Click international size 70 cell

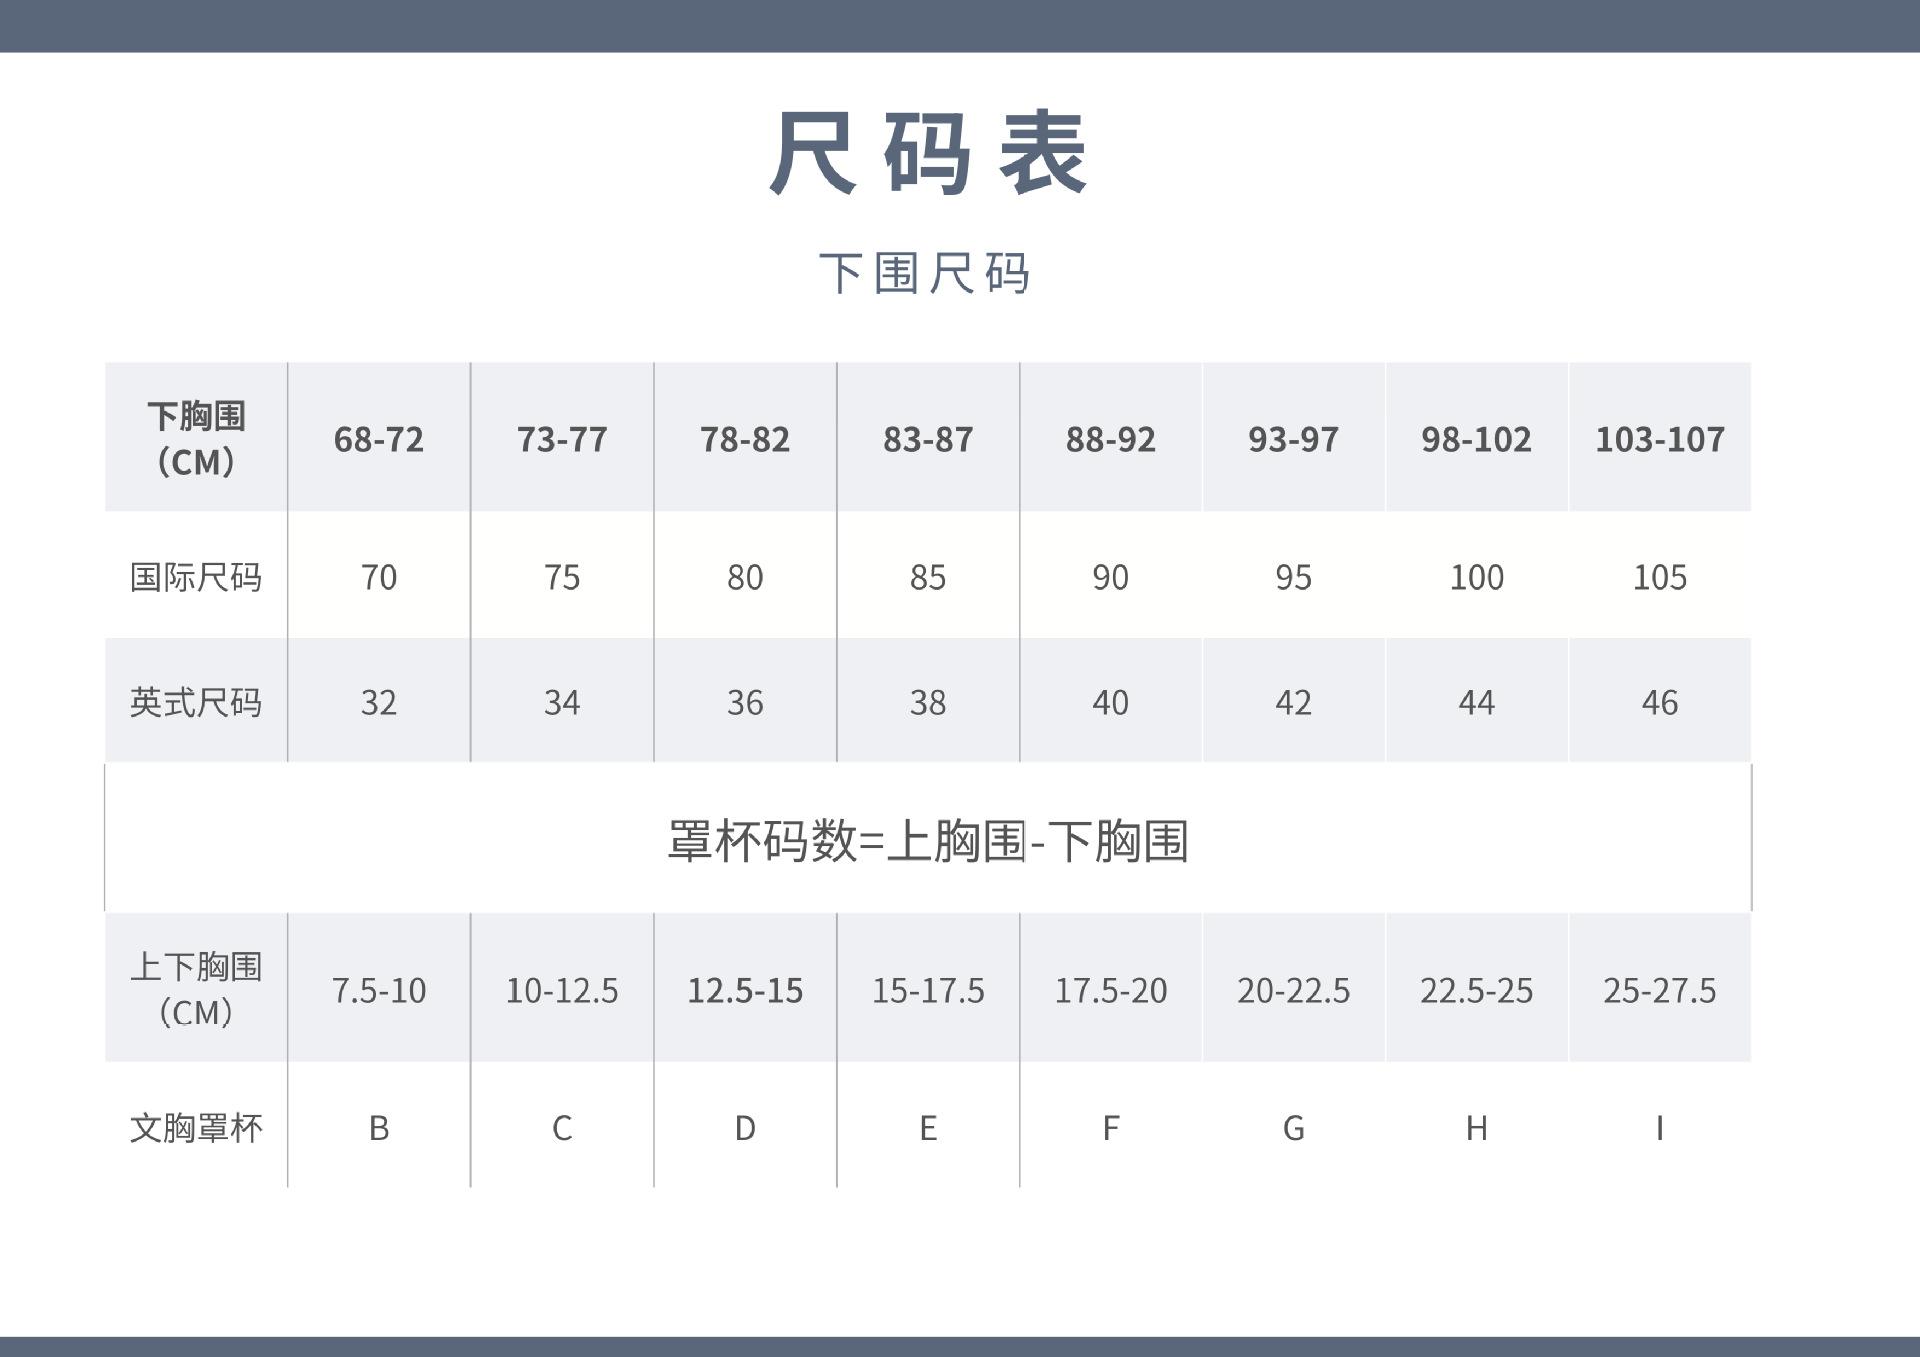tap(378, 577)
